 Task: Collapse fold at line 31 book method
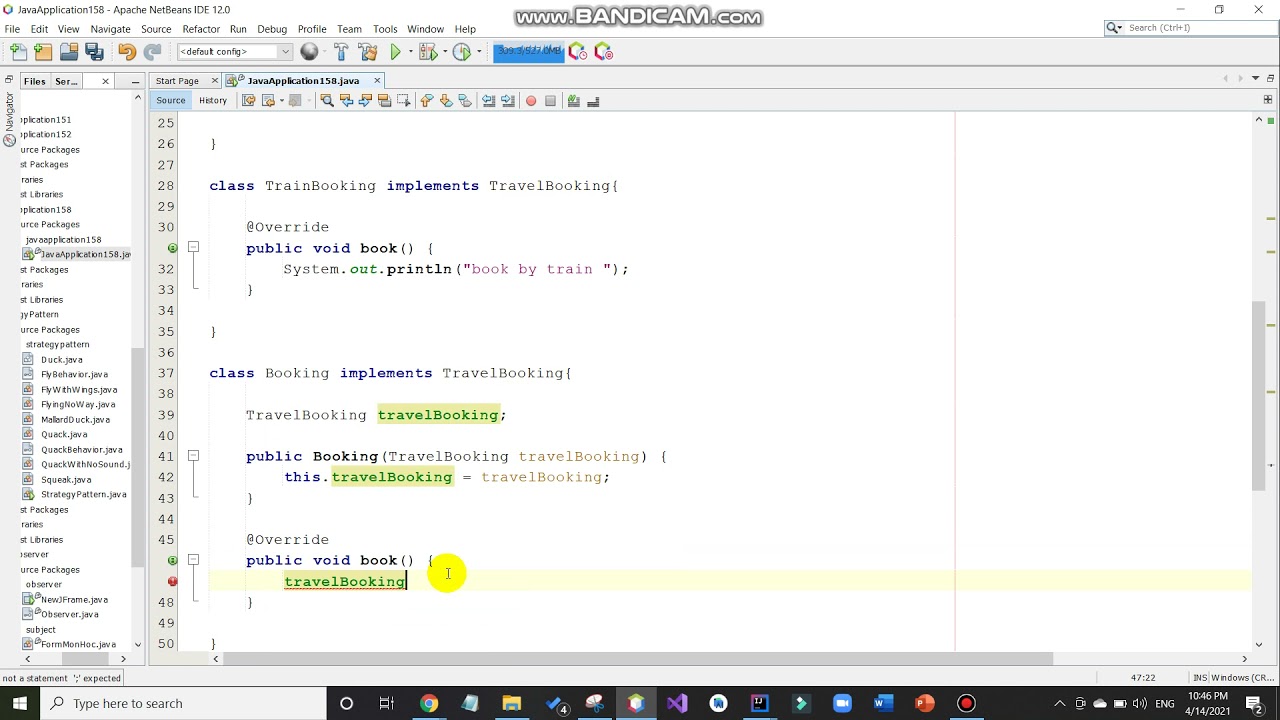click(x=193, y=248)
